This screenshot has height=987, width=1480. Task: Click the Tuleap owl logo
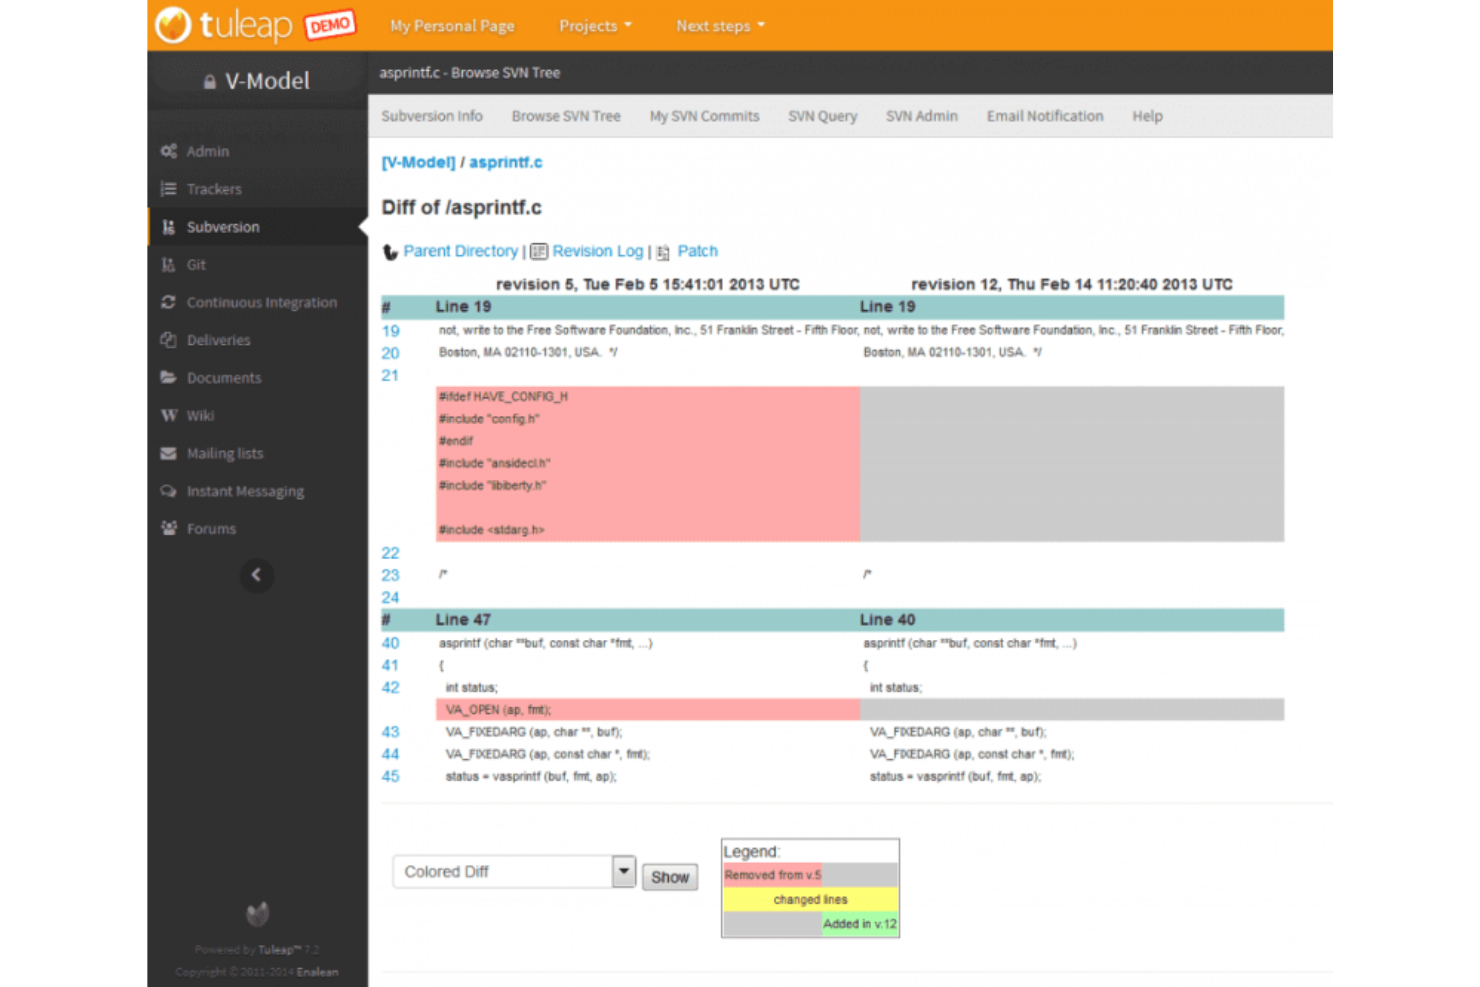coord(173,25)
